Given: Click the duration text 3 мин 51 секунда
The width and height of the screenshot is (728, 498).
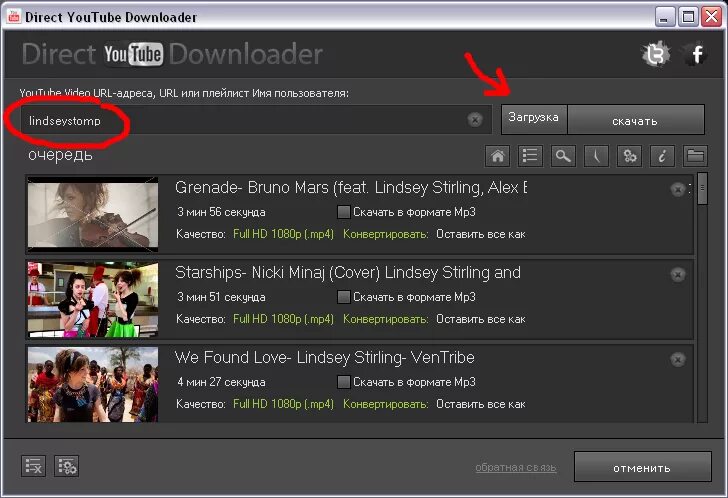Looking at the screenshot, I should click(221, 297).
